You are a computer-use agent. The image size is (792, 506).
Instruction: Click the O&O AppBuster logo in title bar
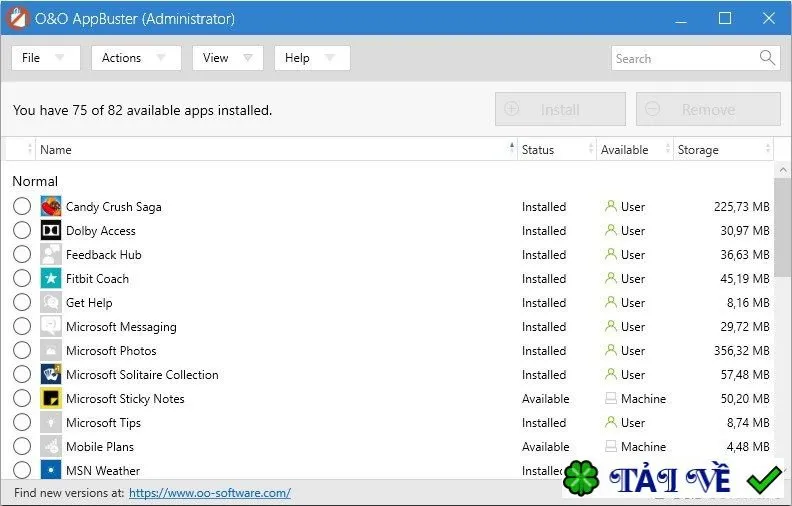point(18,19)
